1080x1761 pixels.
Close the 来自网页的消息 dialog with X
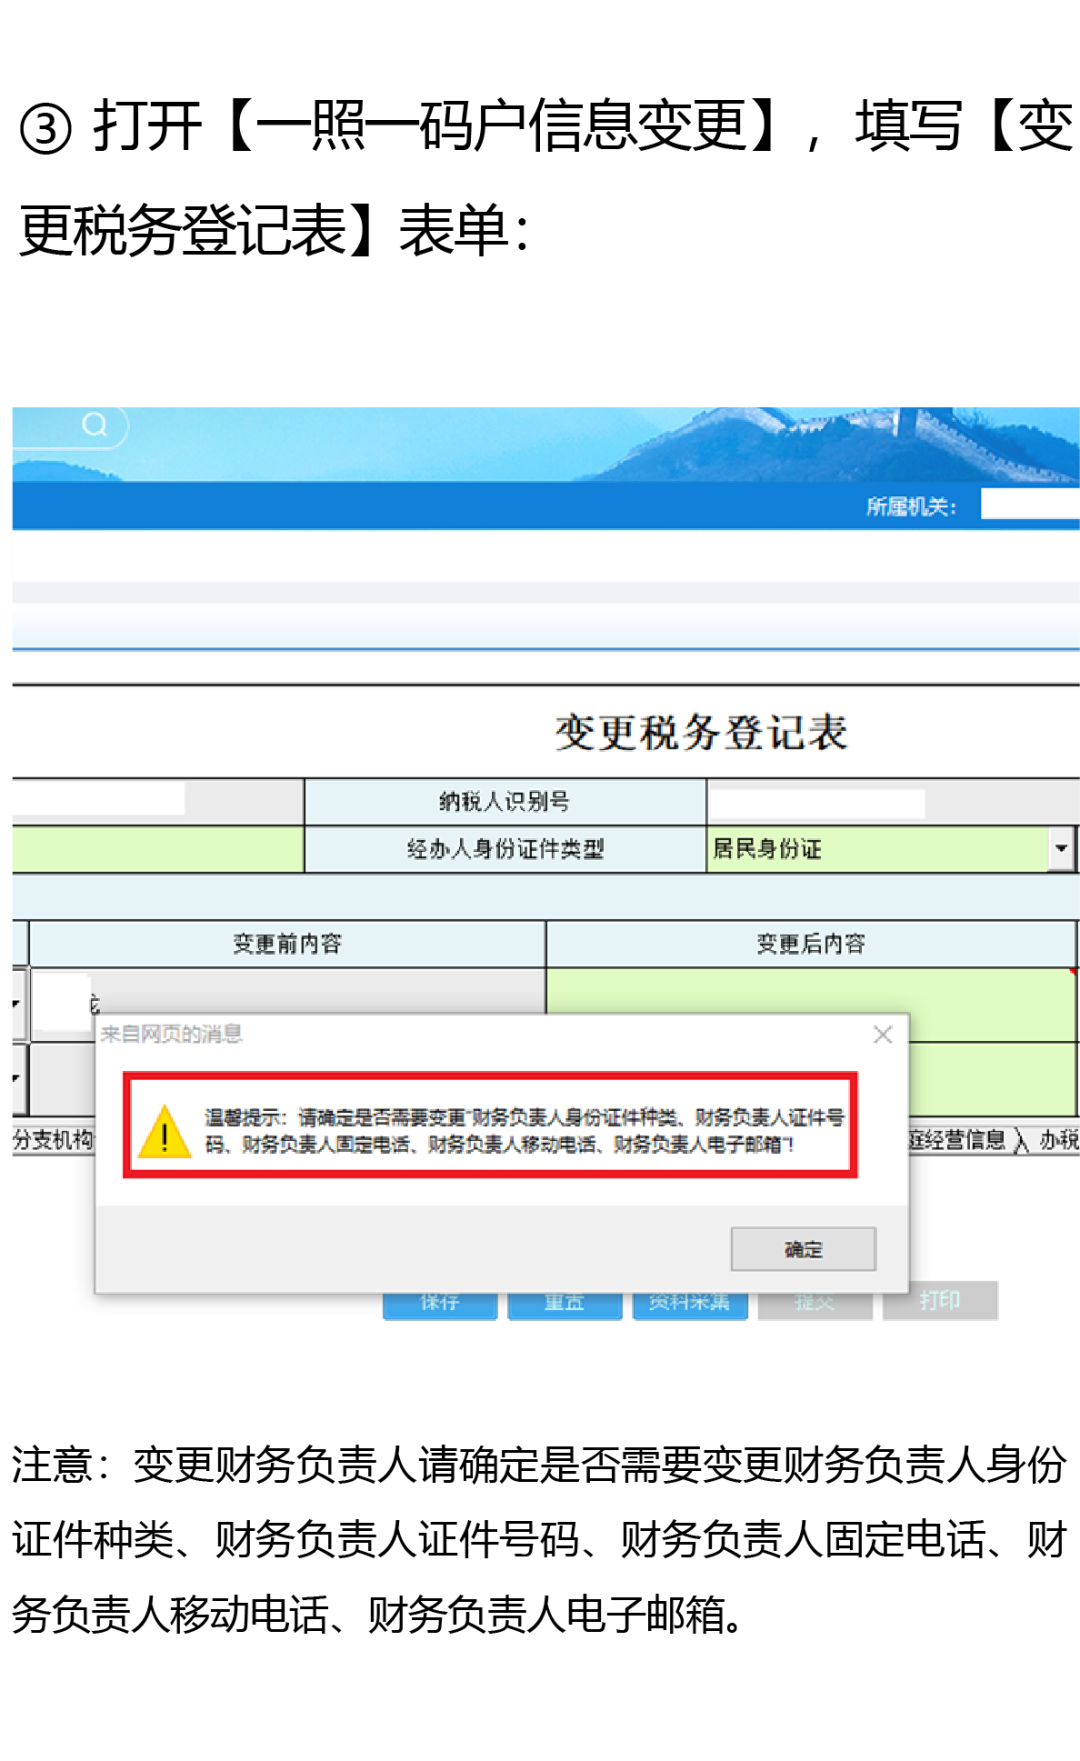pos(882,1035)
